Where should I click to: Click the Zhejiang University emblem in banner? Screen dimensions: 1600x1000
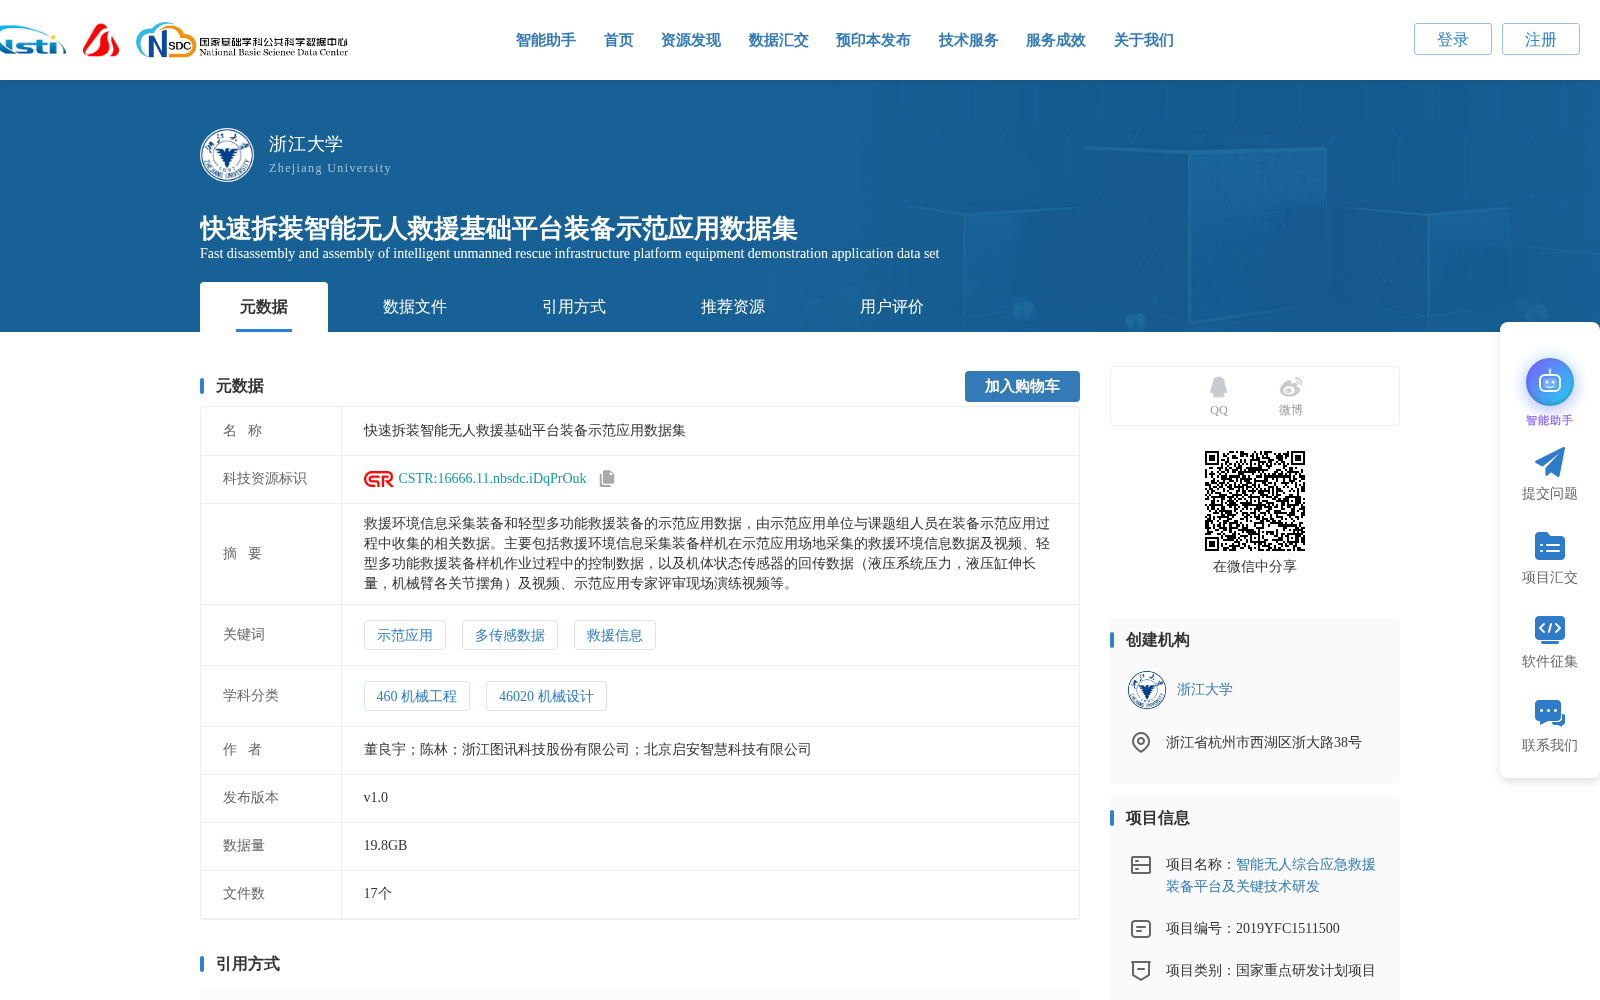click(x=227, y=155)
